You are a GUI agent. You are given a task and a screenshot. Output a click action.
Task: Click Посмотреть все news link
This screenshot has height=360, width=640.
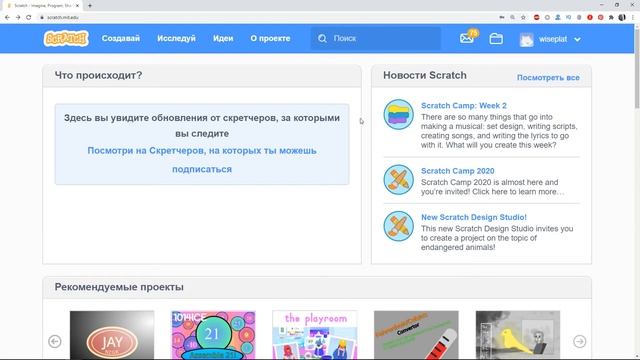548,78
